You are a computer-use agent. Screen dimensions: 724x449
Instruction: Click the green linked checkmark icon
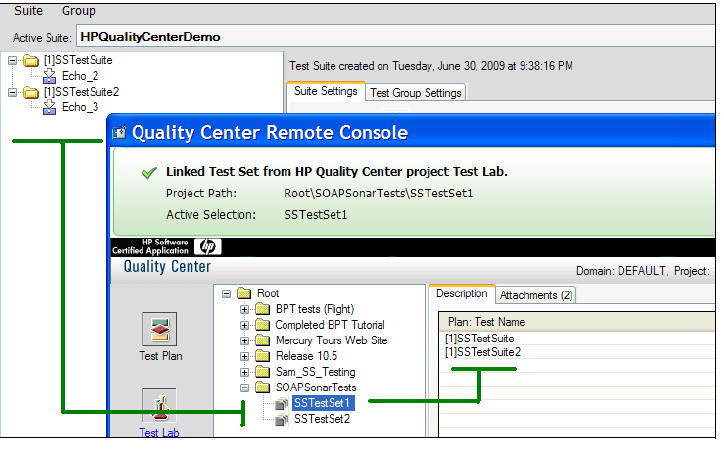pyautogui.click(x=149, y=173)
